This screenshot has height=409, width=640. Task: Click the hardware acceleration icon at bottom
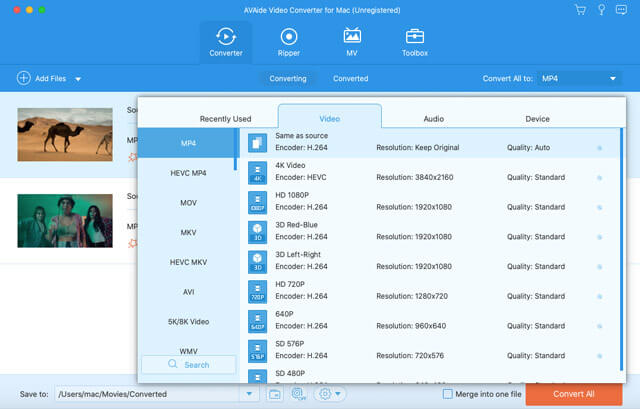pyautogui.click(x=298, y=394)
